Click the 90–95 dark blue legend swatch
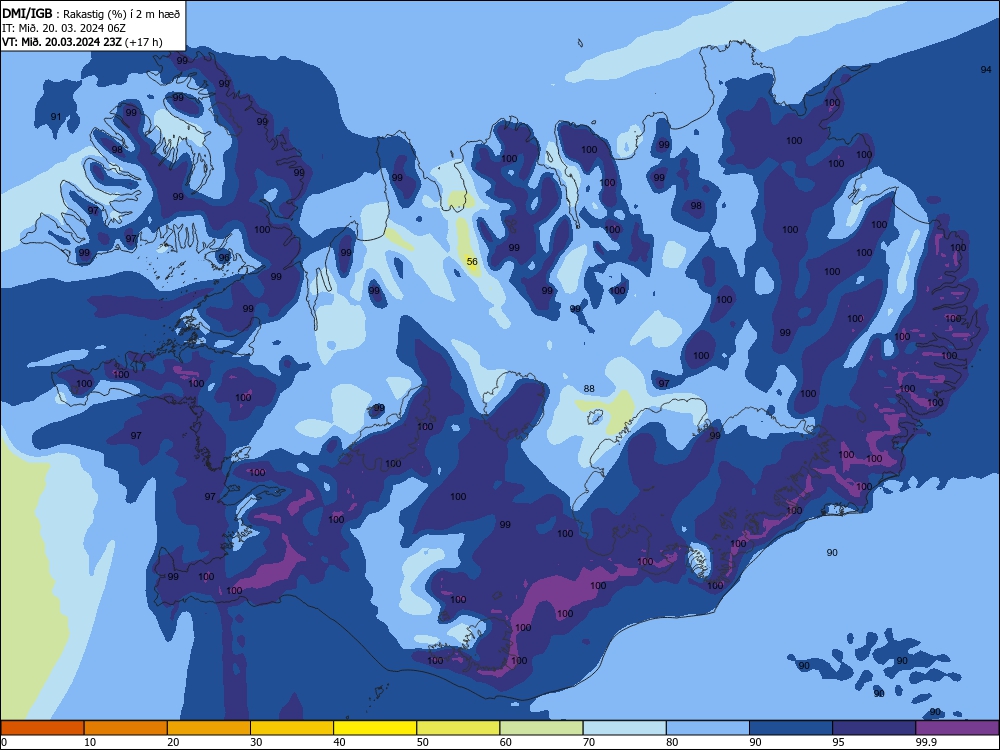Image resolution: width=1000 pixels, height=750 pixels. (791, 728)
